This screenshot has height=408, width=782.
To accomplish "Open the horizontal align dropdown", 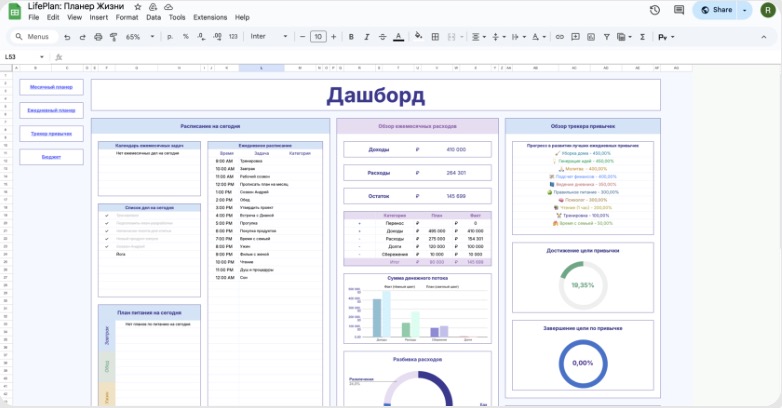I will coord(478,37).
